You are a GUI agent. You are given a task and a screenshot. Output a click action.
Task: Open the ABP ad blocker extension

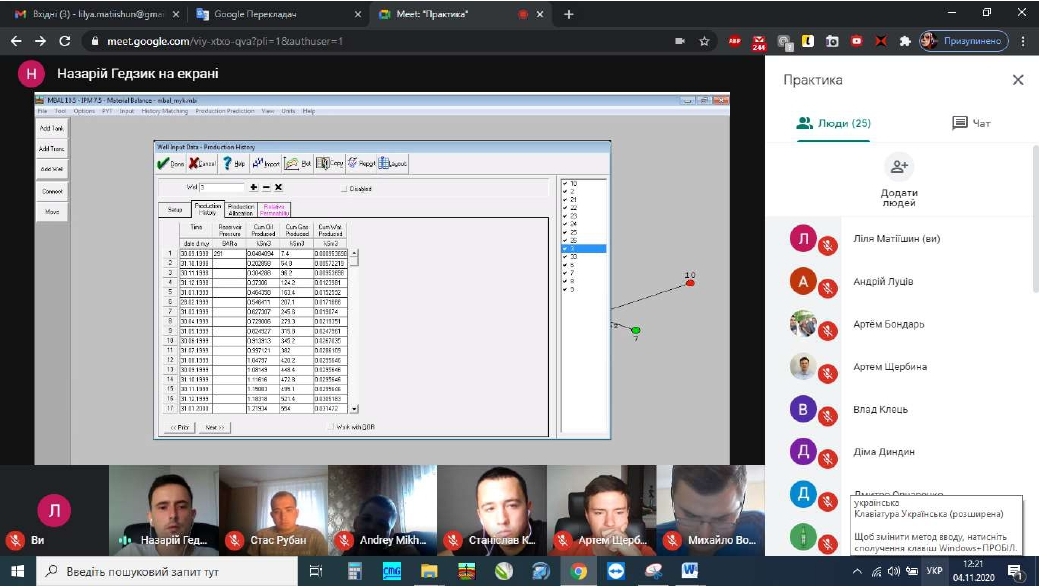pyautogui.click(x=735, y=41)
